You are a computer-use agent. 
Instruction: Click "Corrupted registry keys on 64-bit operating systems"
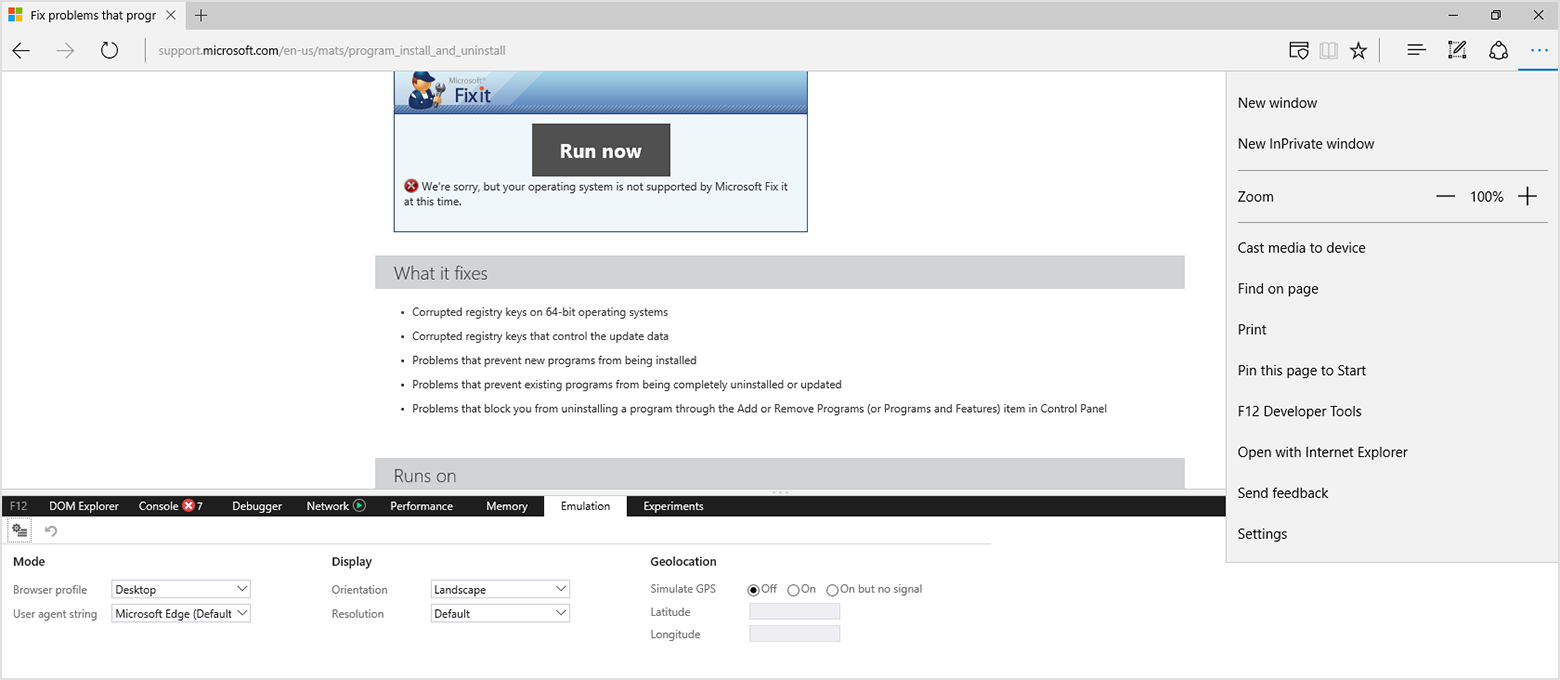[540, 312]
